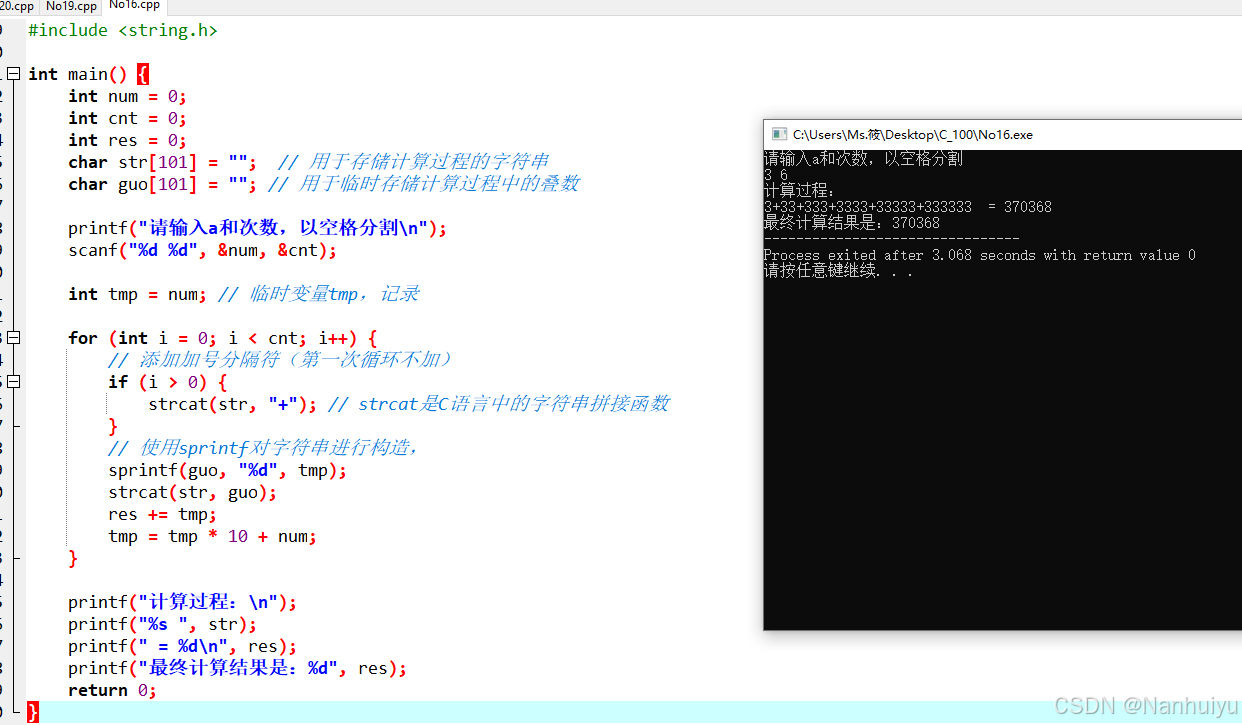Click the strcat(str, "+") statement

[233, 404]
